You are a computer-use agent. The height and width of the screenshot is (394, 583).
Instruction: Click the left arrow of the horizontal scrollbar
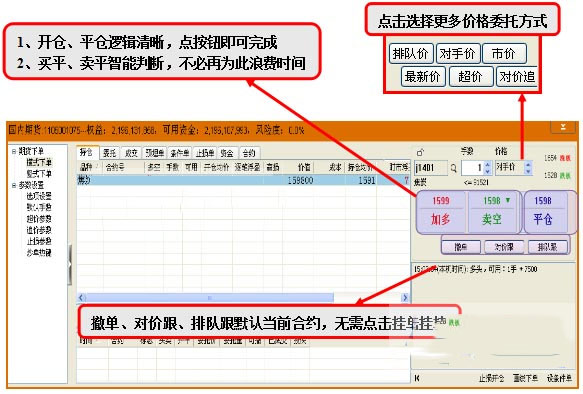(82, 297)
